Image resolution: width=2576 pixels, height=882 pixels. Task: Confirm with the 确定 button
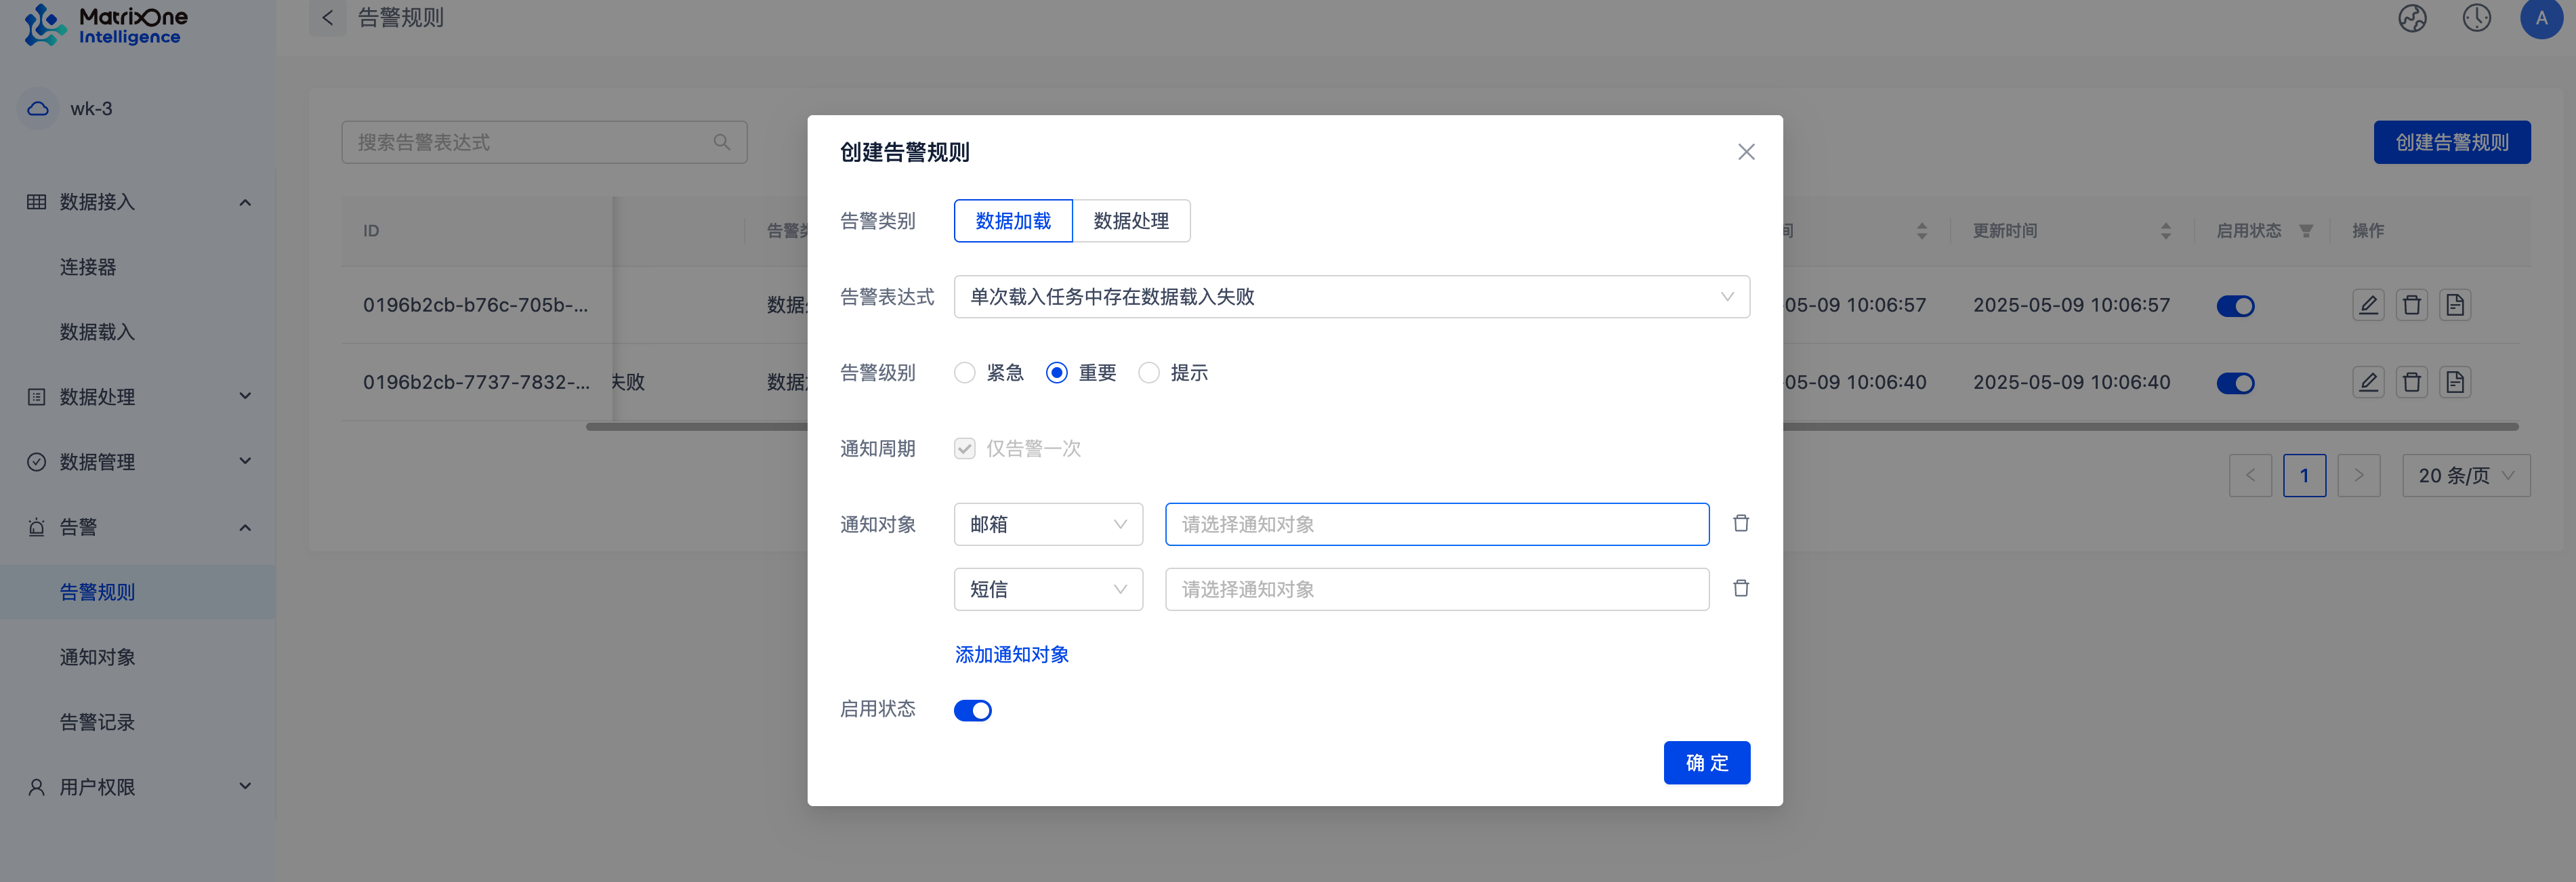[x=1706, y=762]
